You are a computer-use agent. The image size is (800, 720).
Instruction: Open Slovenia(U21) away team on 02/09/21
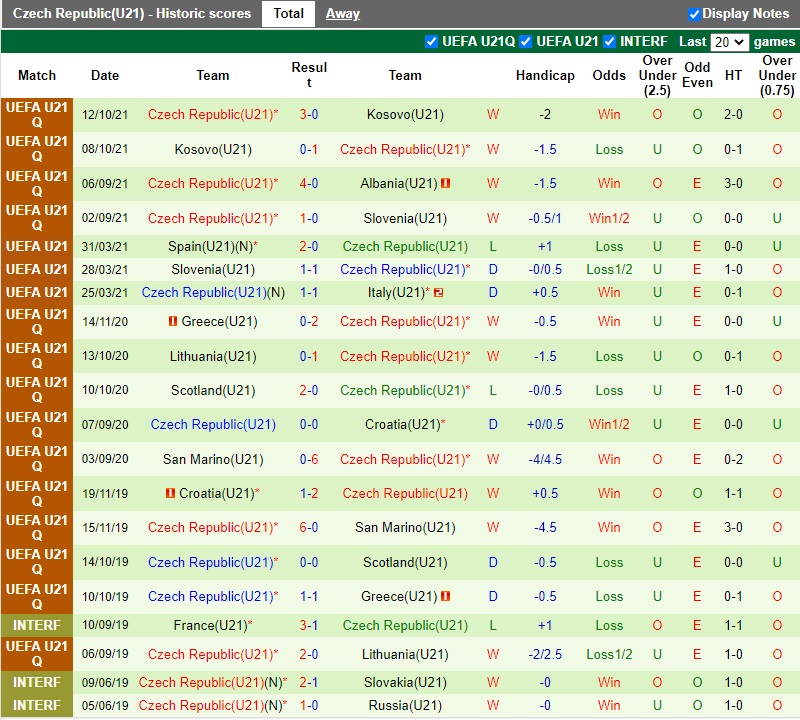(x=405, y=218)
